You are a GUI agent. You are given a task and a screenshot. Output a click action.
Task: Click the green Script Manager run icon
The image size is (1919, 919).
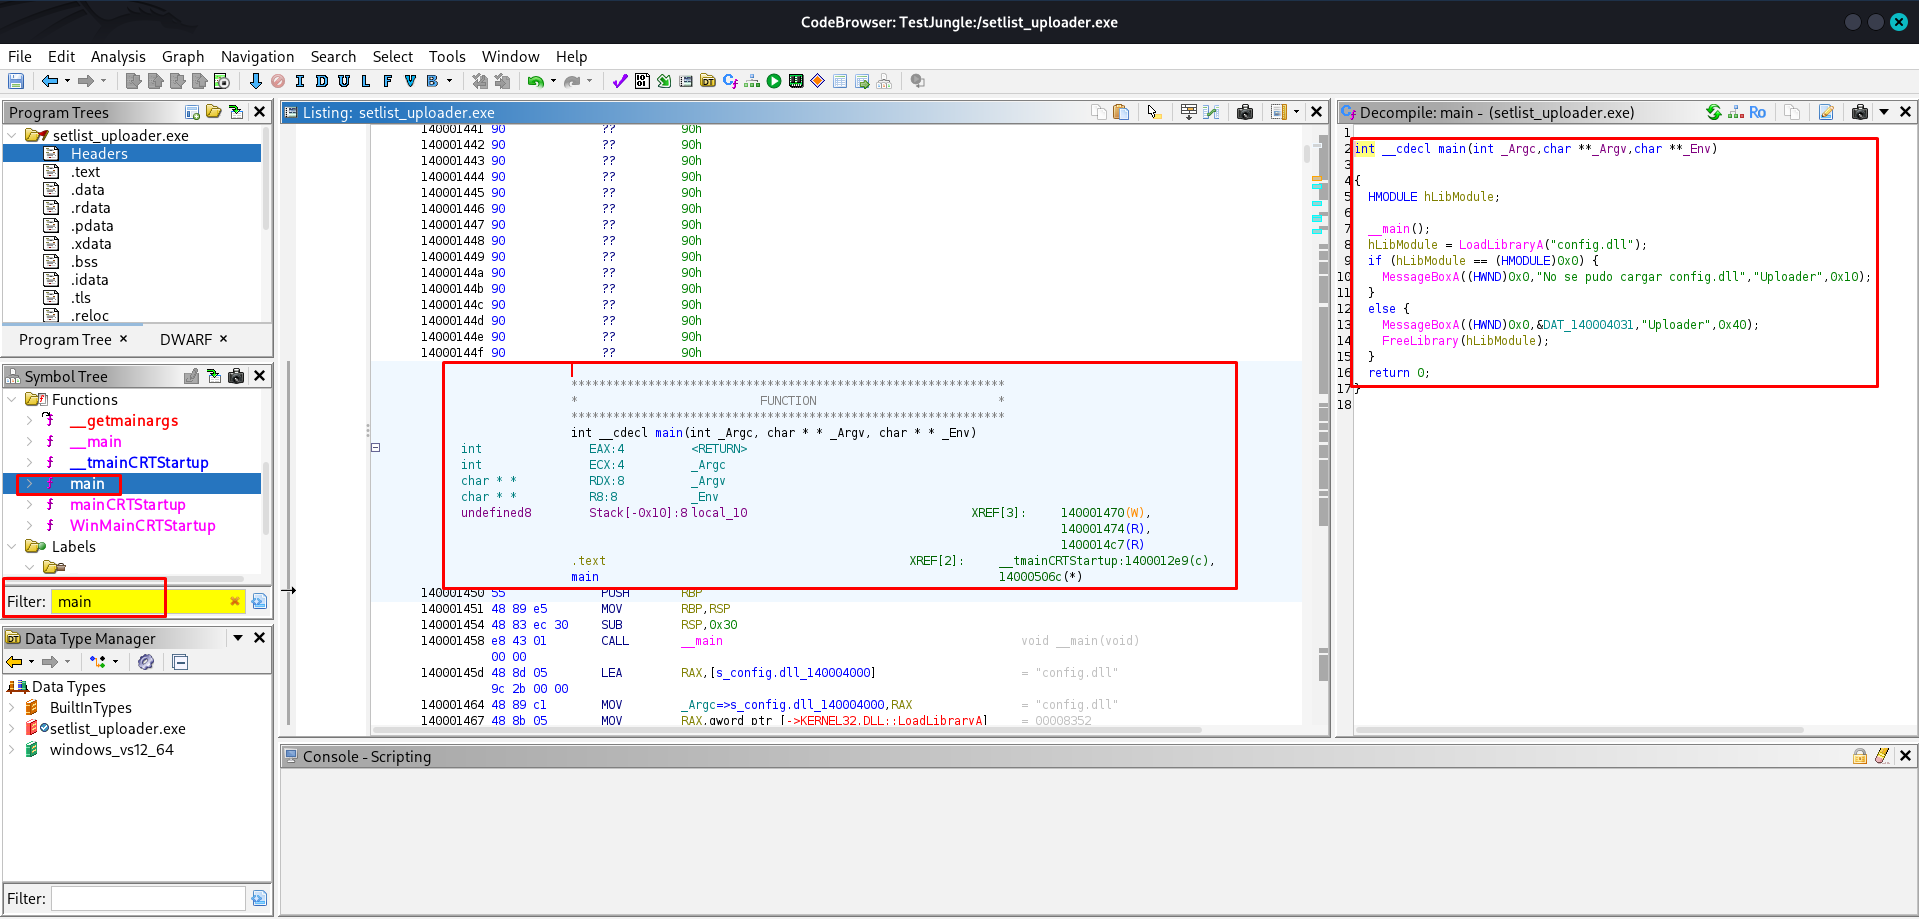click(774, 81)
